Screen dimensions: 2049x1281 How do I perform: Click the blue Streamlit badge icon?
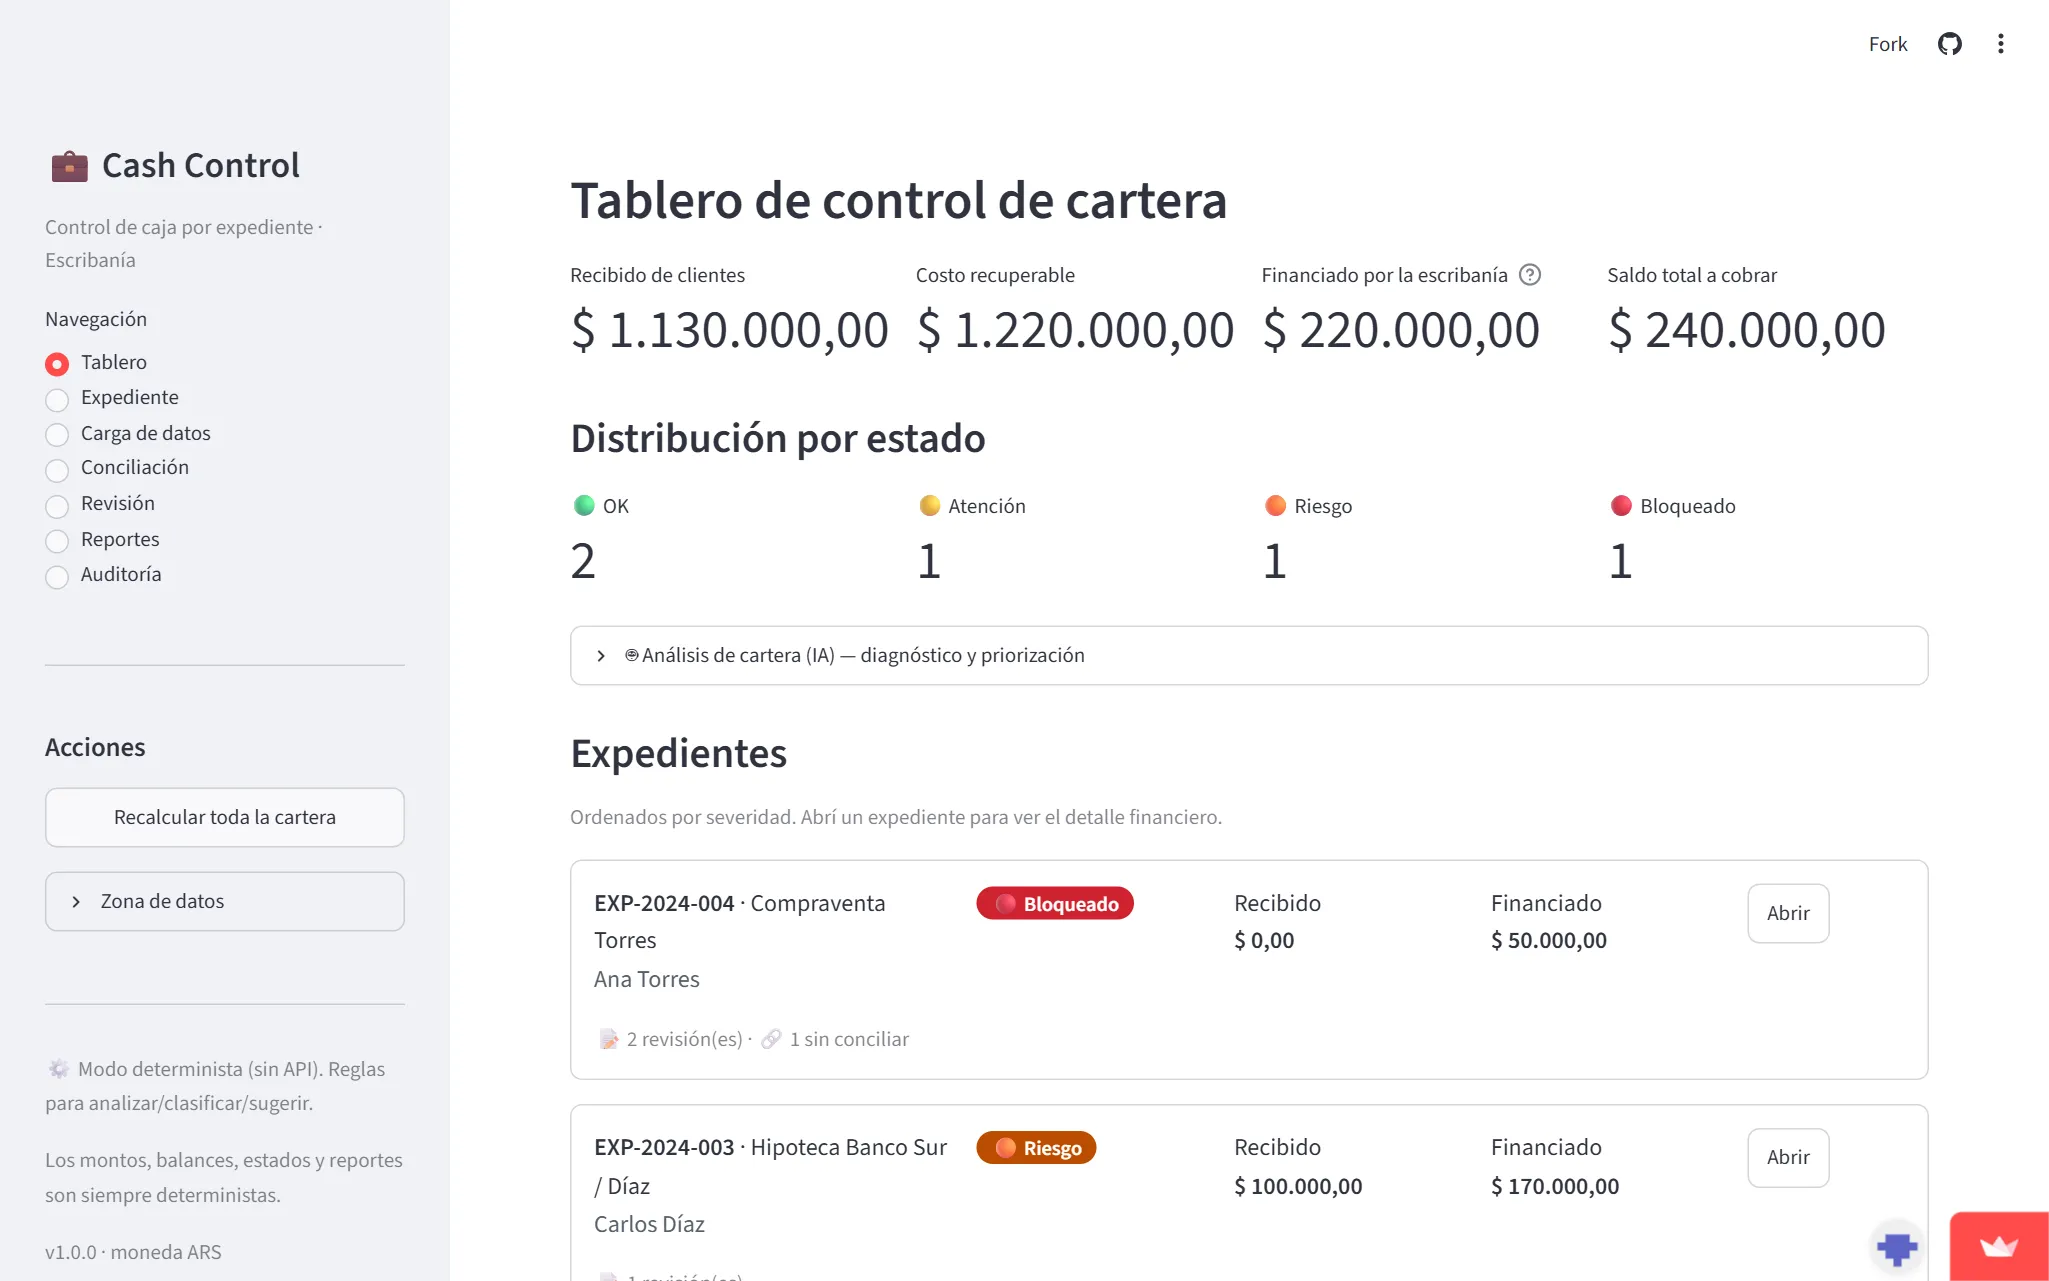(1897, 1248)
